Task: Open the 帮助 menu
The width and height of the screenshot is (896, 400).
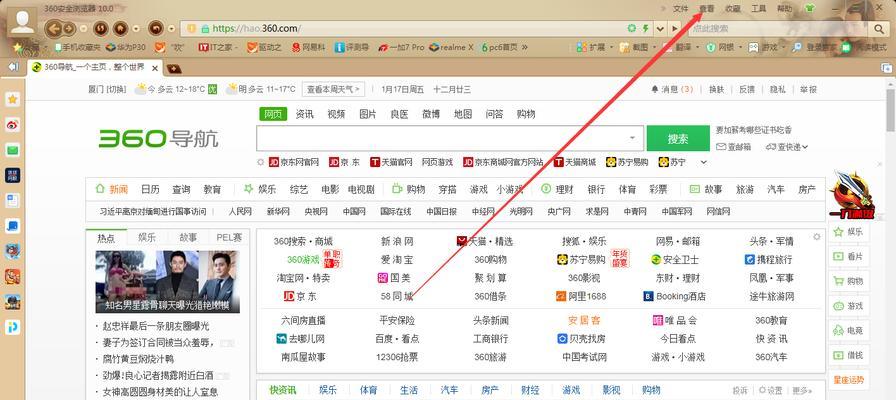Action: coord(785,9)
